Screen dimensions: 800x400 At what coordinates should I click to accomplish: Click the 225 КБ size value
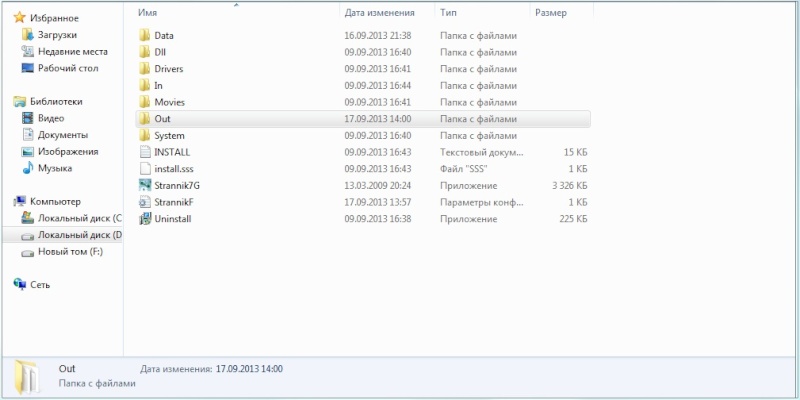(x=573, y=219)
